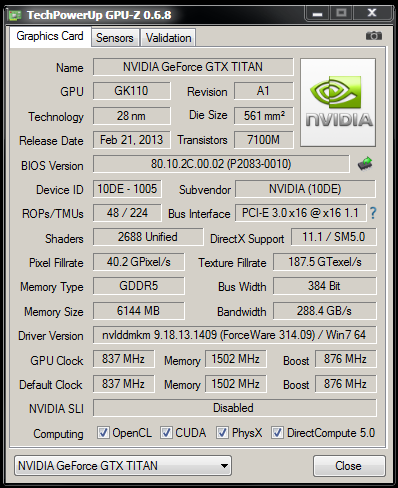
Task: Toggle the CUDA checkbox
Action: [166, 432]
